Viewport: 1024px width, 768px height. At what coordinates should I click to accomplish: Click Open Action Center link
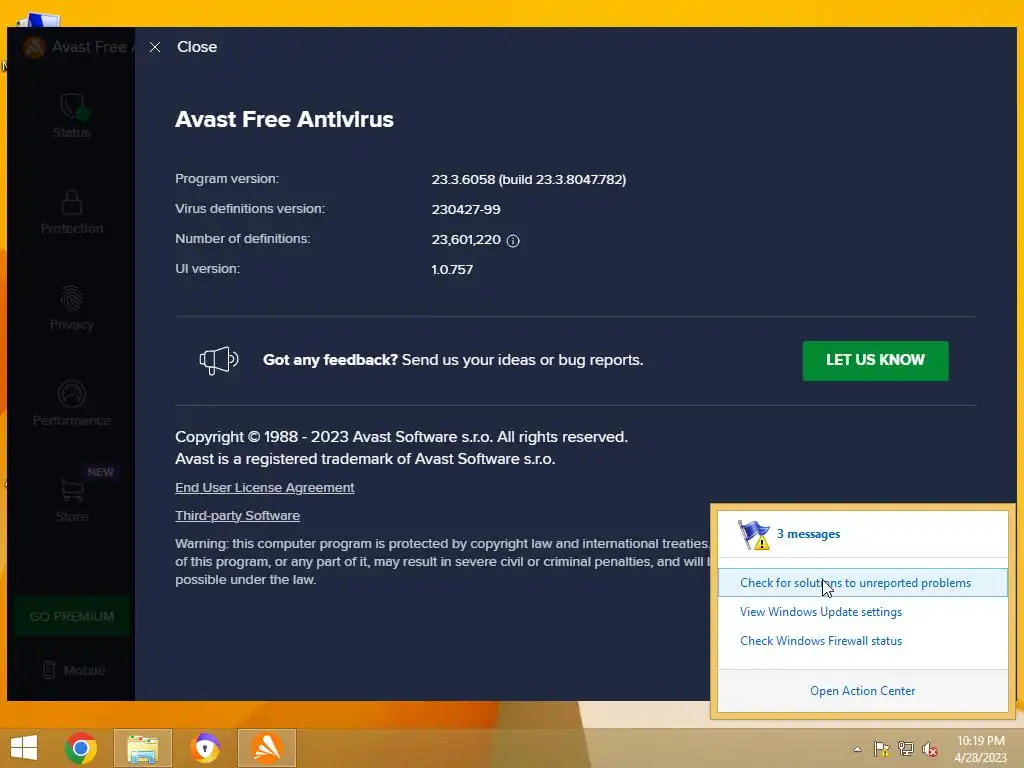tap(862, 691)
